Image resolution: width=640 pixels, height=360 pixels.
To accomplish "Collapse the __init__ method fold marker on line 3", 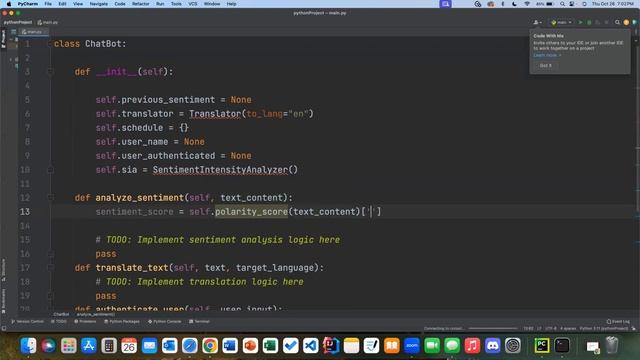I will pos(51,72).
